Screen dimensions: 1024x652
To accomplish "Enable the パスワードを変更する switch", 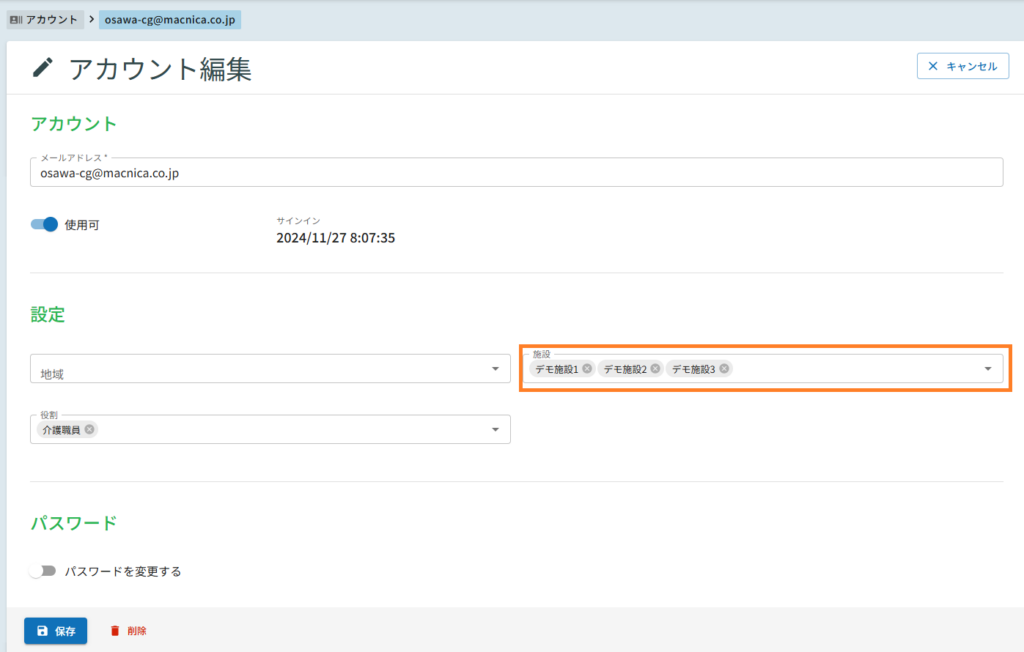I will pyautogui.click(x=42, y=571).
